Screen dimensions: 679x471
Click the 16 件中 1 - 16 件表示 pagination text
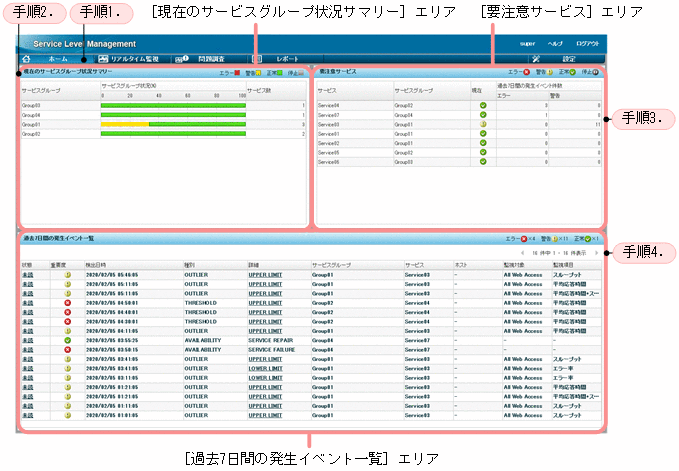pyautogui.click(x=559, y=253)
